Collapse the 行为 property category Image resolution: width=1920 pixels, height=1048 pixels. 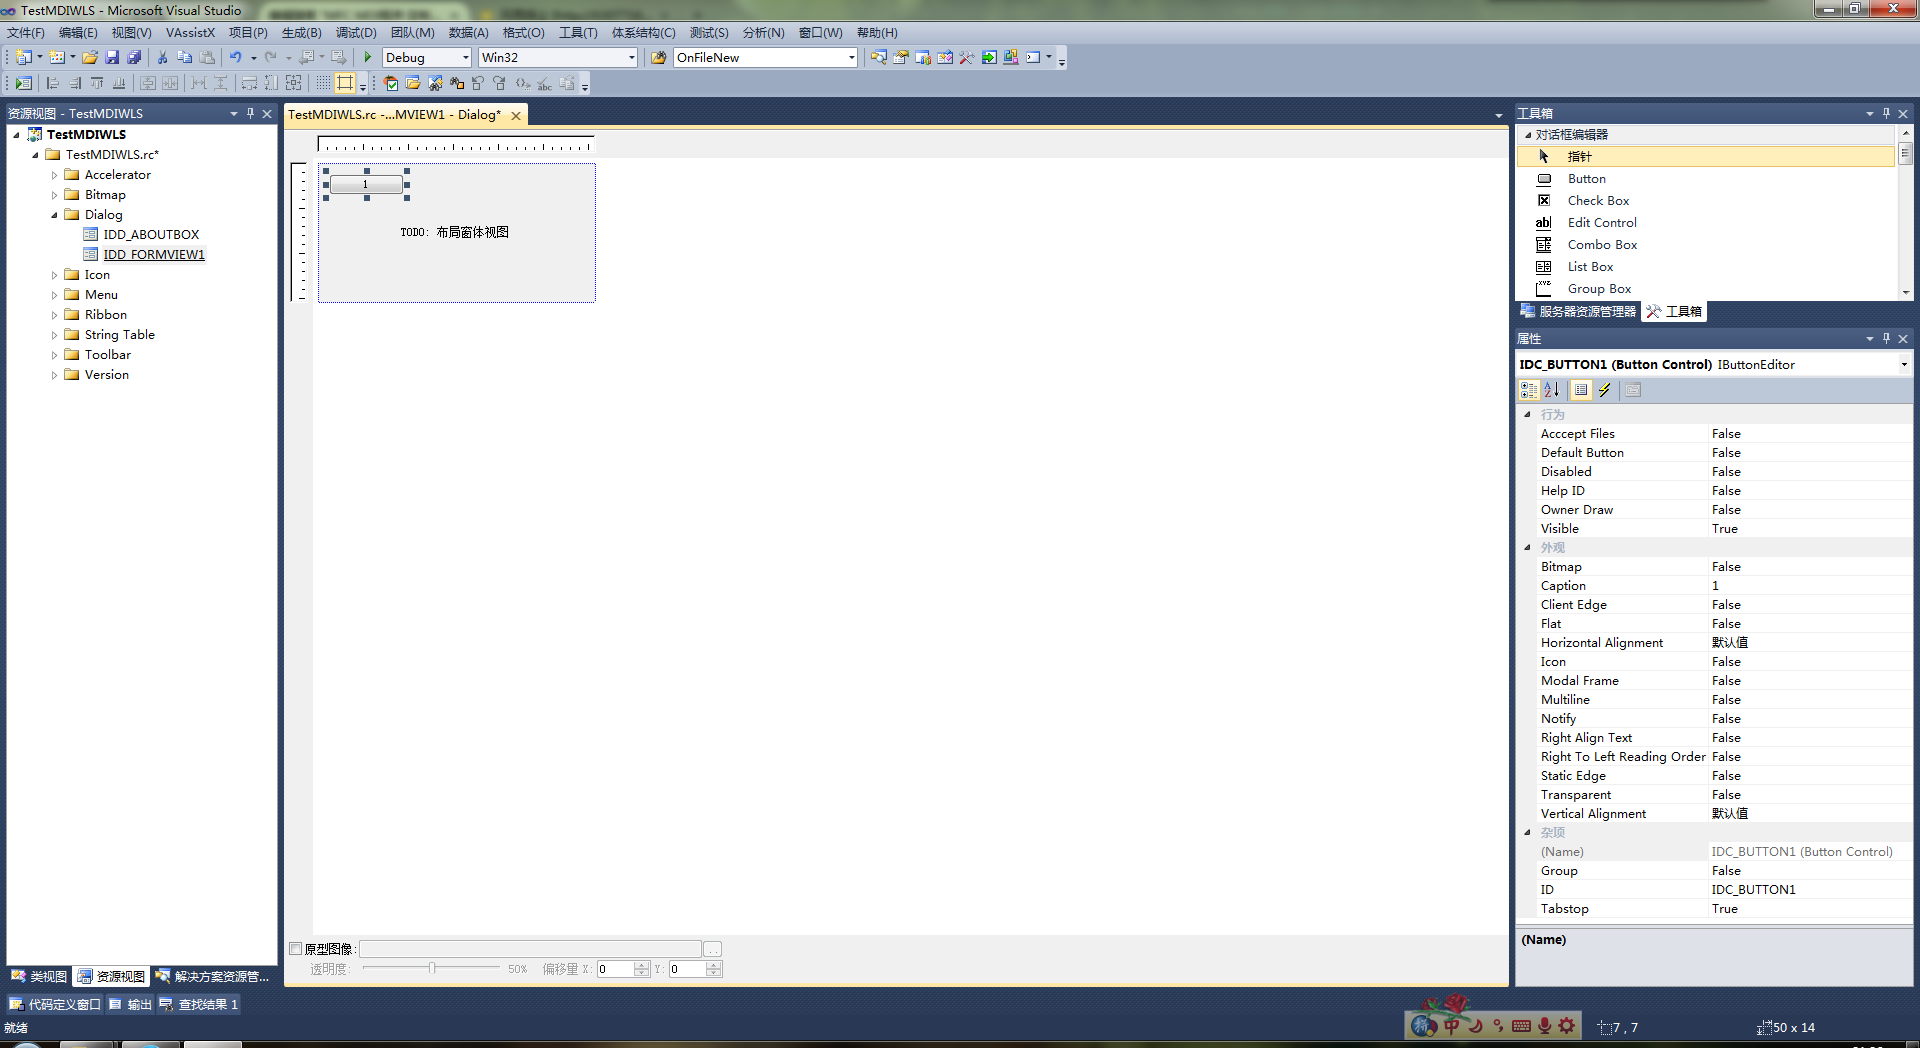1527,415
